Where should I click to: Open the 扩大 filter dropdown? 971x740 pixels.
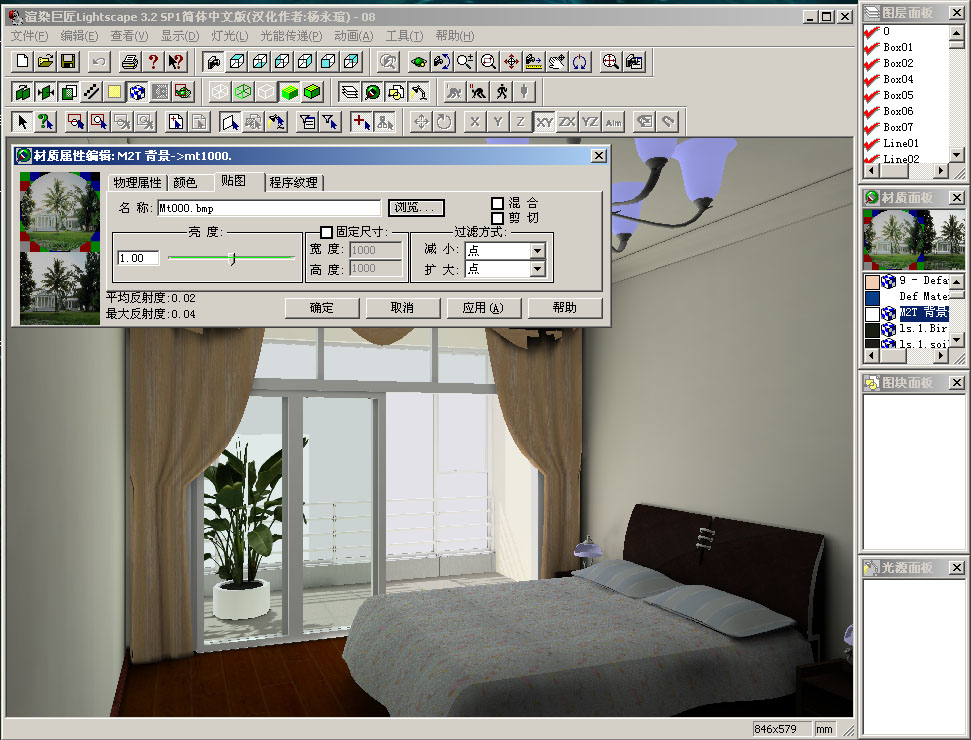(x=538, y=269)
